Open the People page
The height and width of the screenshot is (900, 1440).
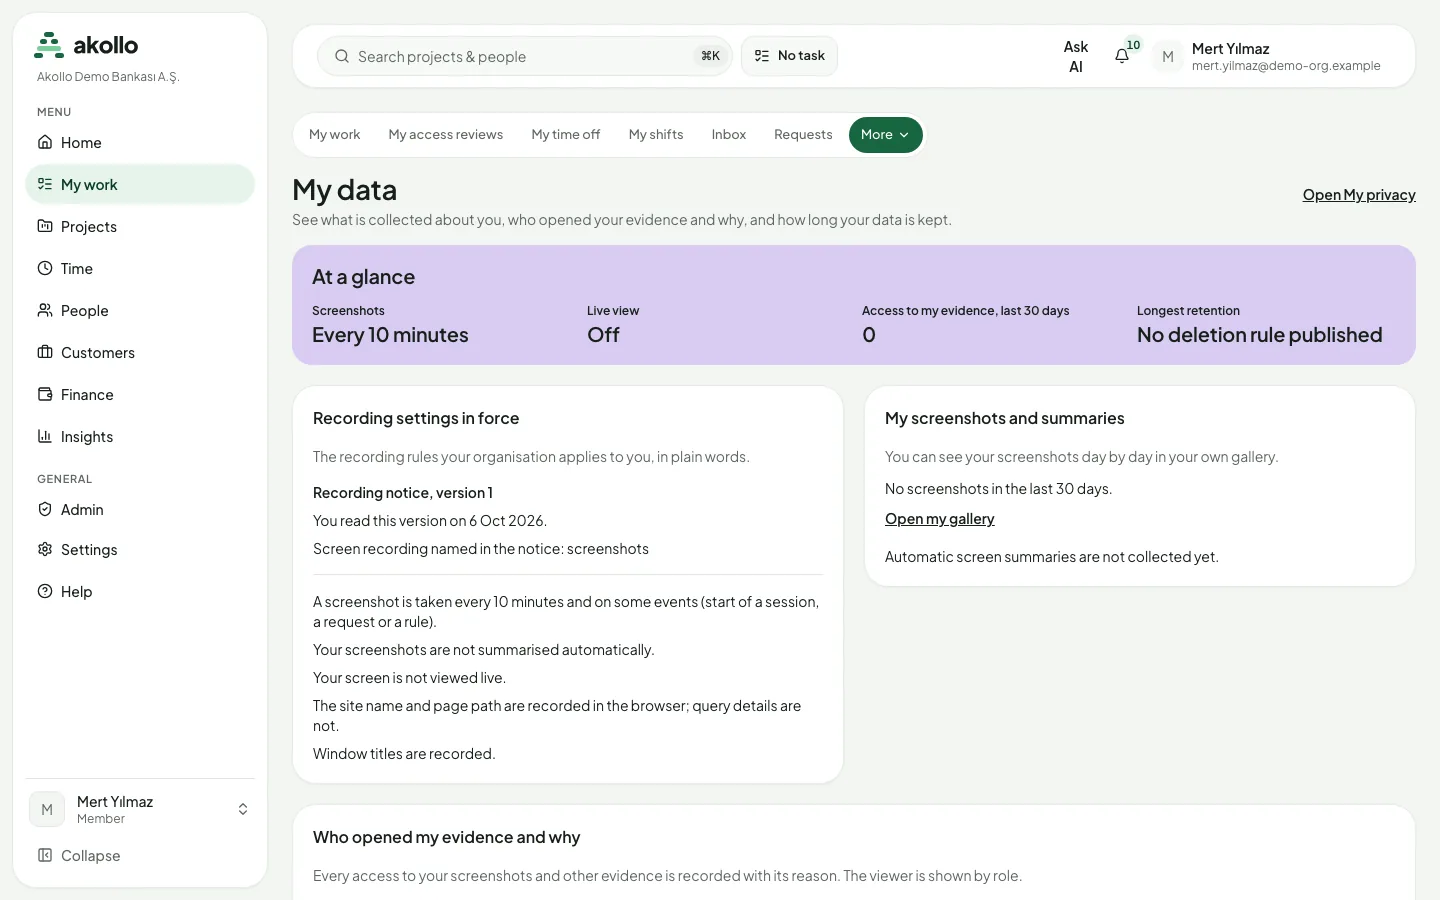[140, 311]
